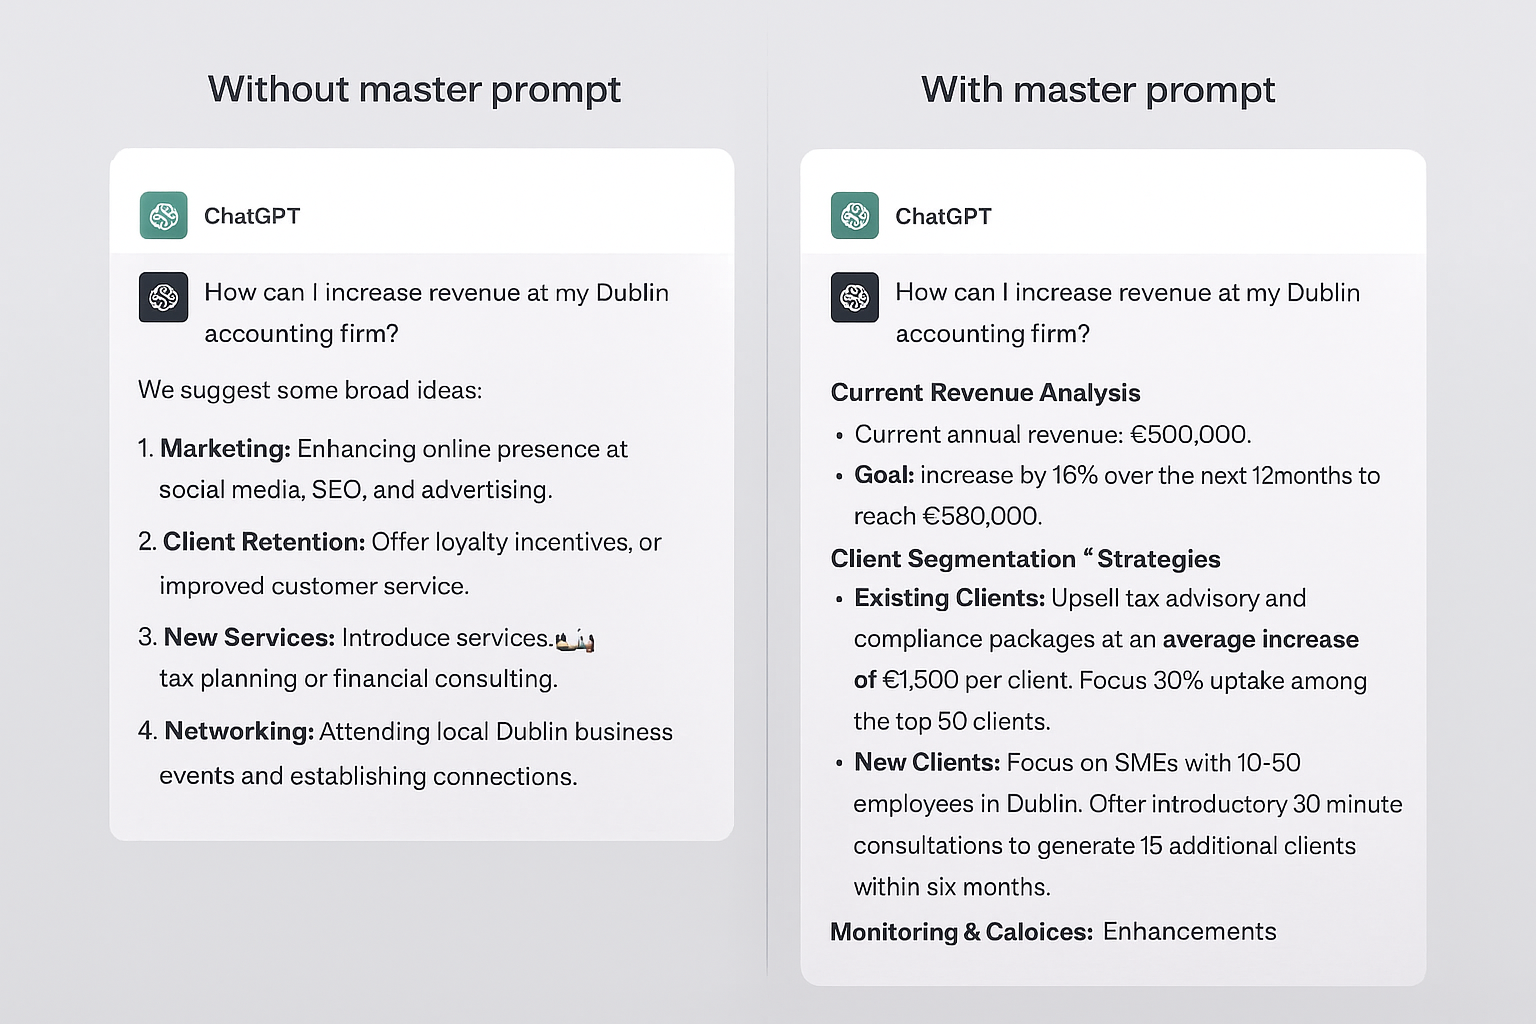
Task: Click the dark user avatar in With master prompt card
Action: (x=854, y=297)
